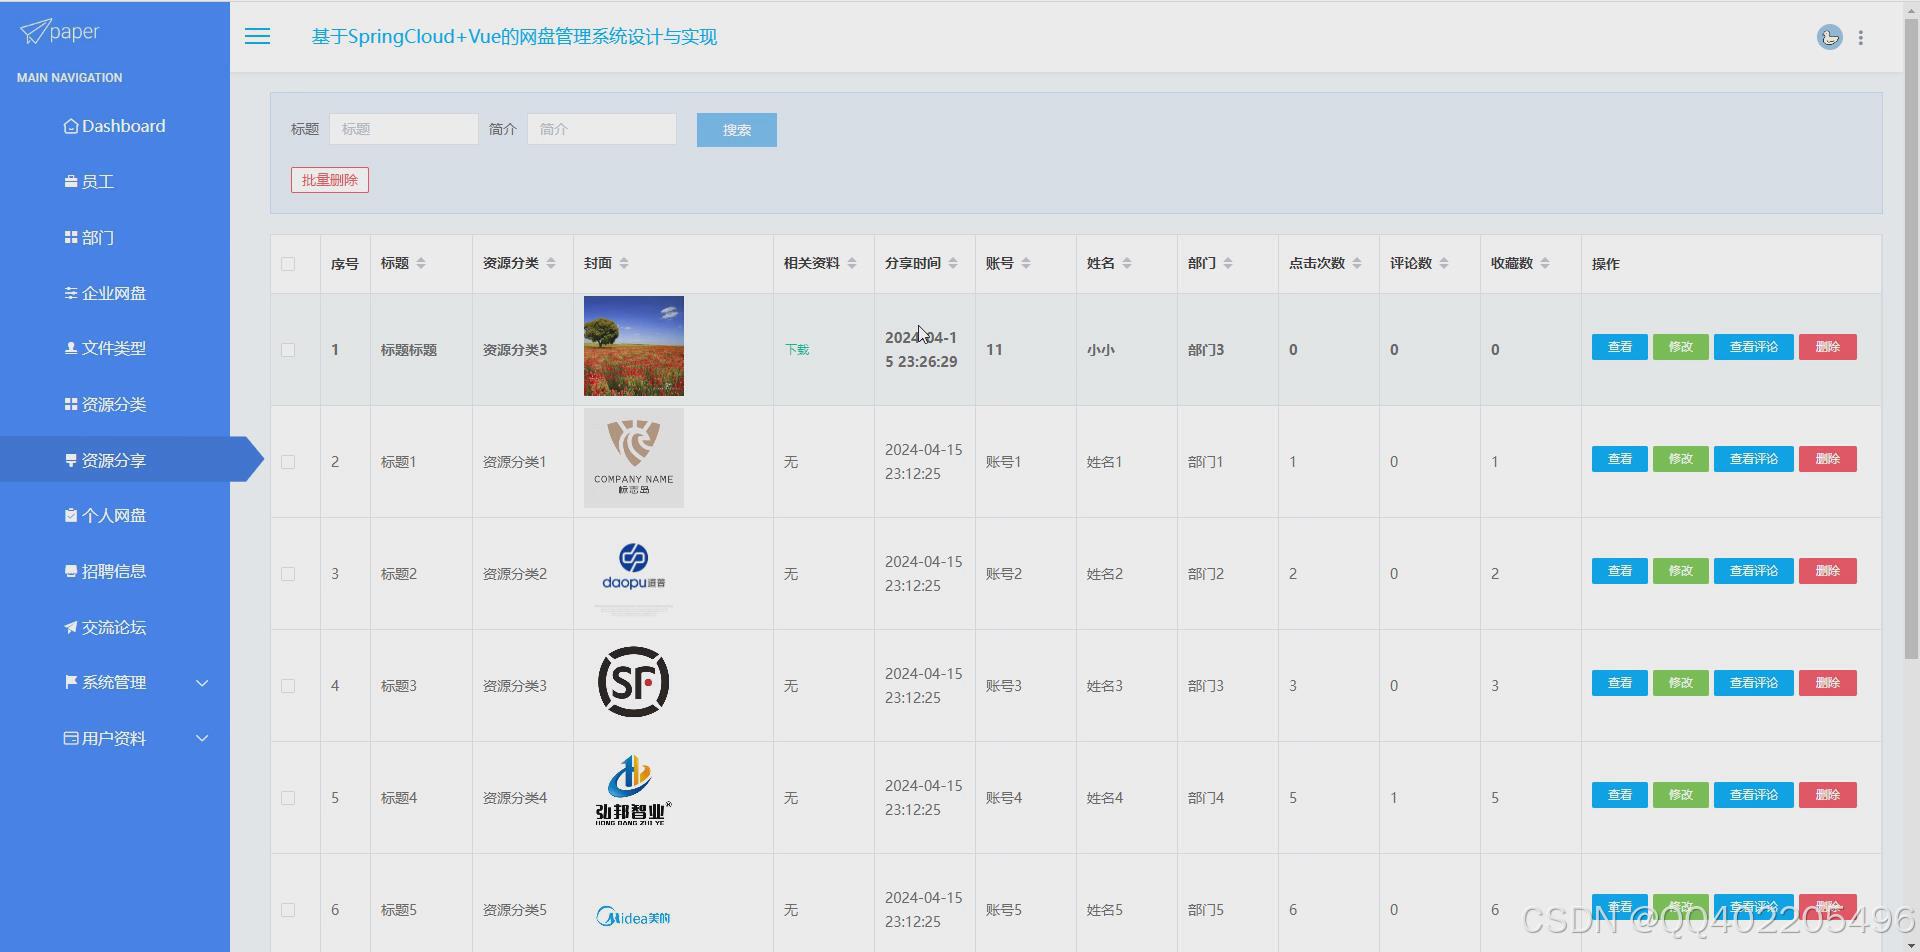This screenshot has height=952, width=1920.
Task: Toggle the select-all checkbox in table header
Action: (289, 264)
